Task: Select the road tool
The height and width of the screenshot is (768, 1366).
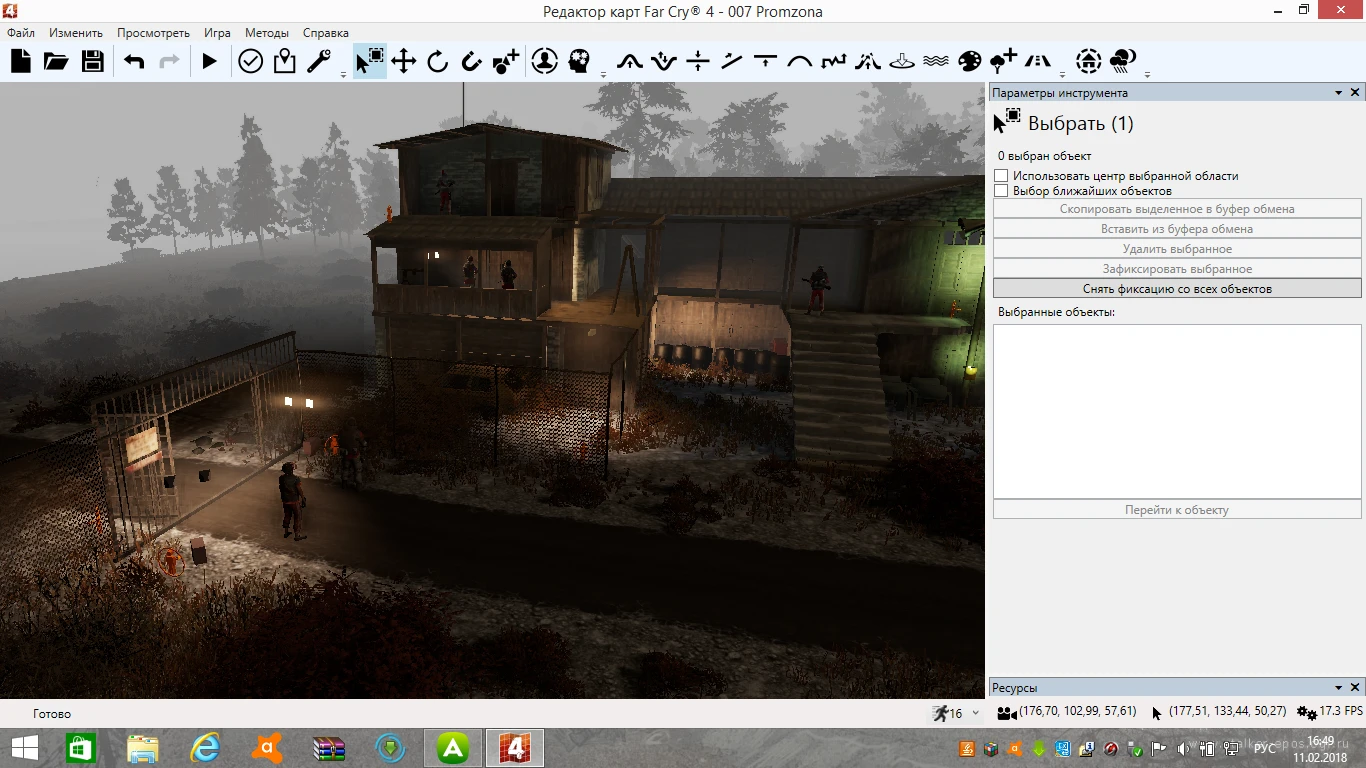Action: (1038, 62)
